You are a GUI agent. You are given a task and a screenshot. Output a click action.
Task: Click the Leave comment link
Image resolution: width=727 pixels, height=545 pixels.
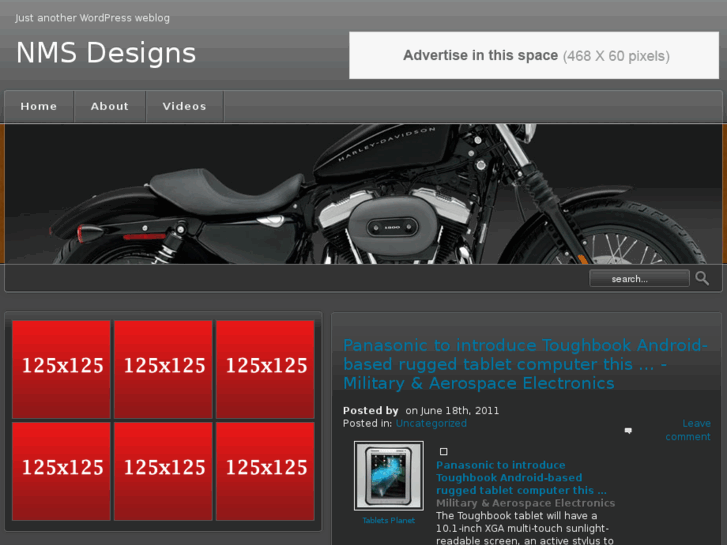(688, 430)
